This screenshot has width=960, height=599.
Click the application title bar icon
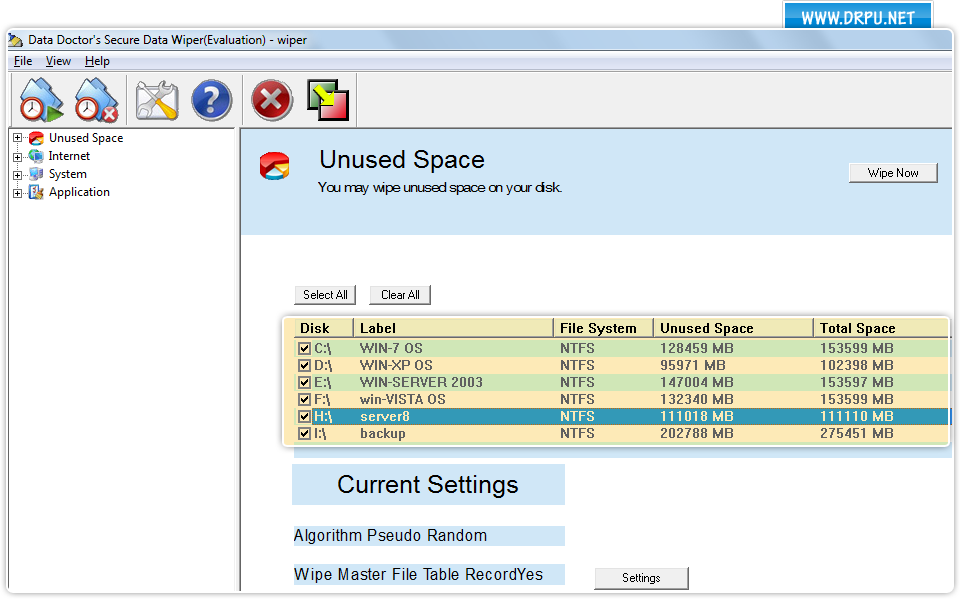pyautogui.click(x=16, y=40)
